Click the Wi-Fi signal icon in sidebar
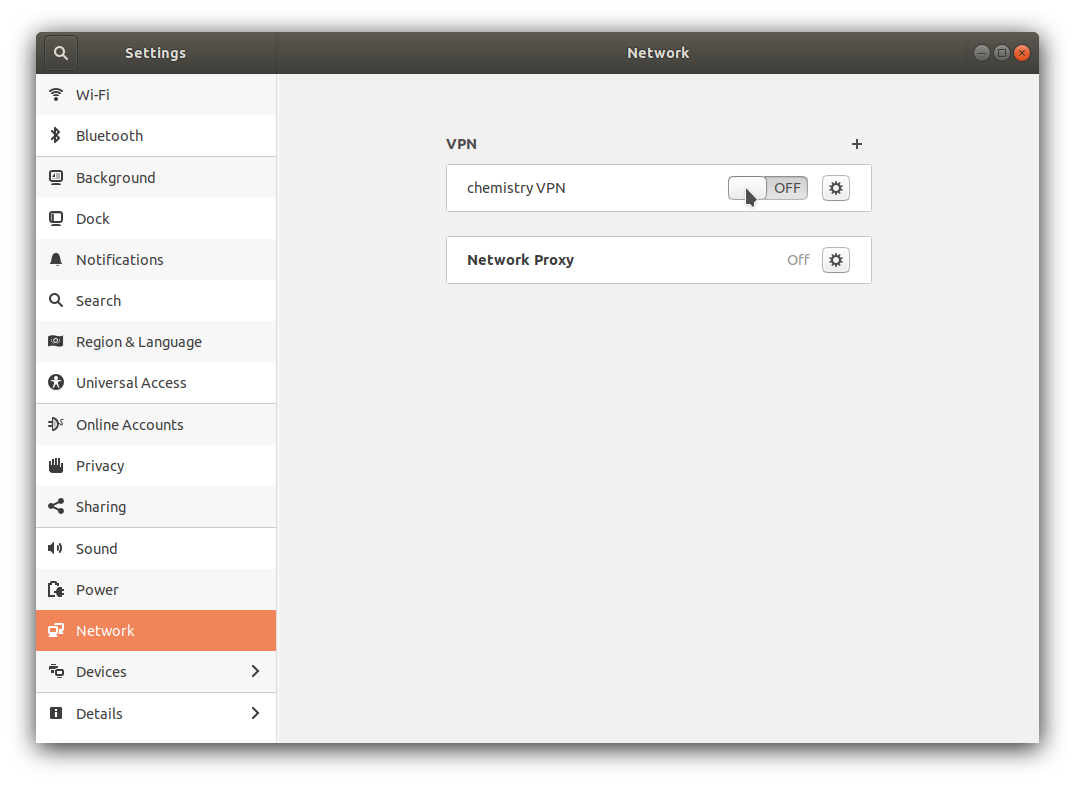The height and width of the screenshot is (785, 1077). click(x=56, y=94)
